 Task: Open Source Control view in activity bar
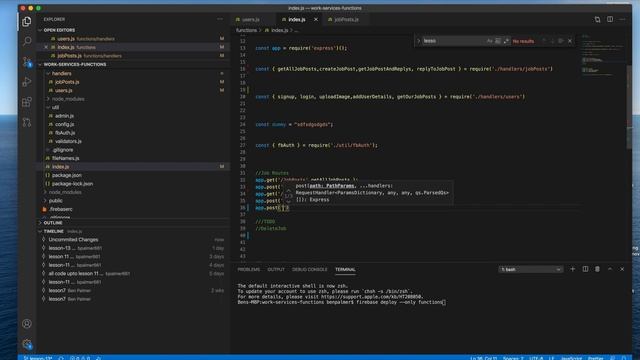click(27, 62)
